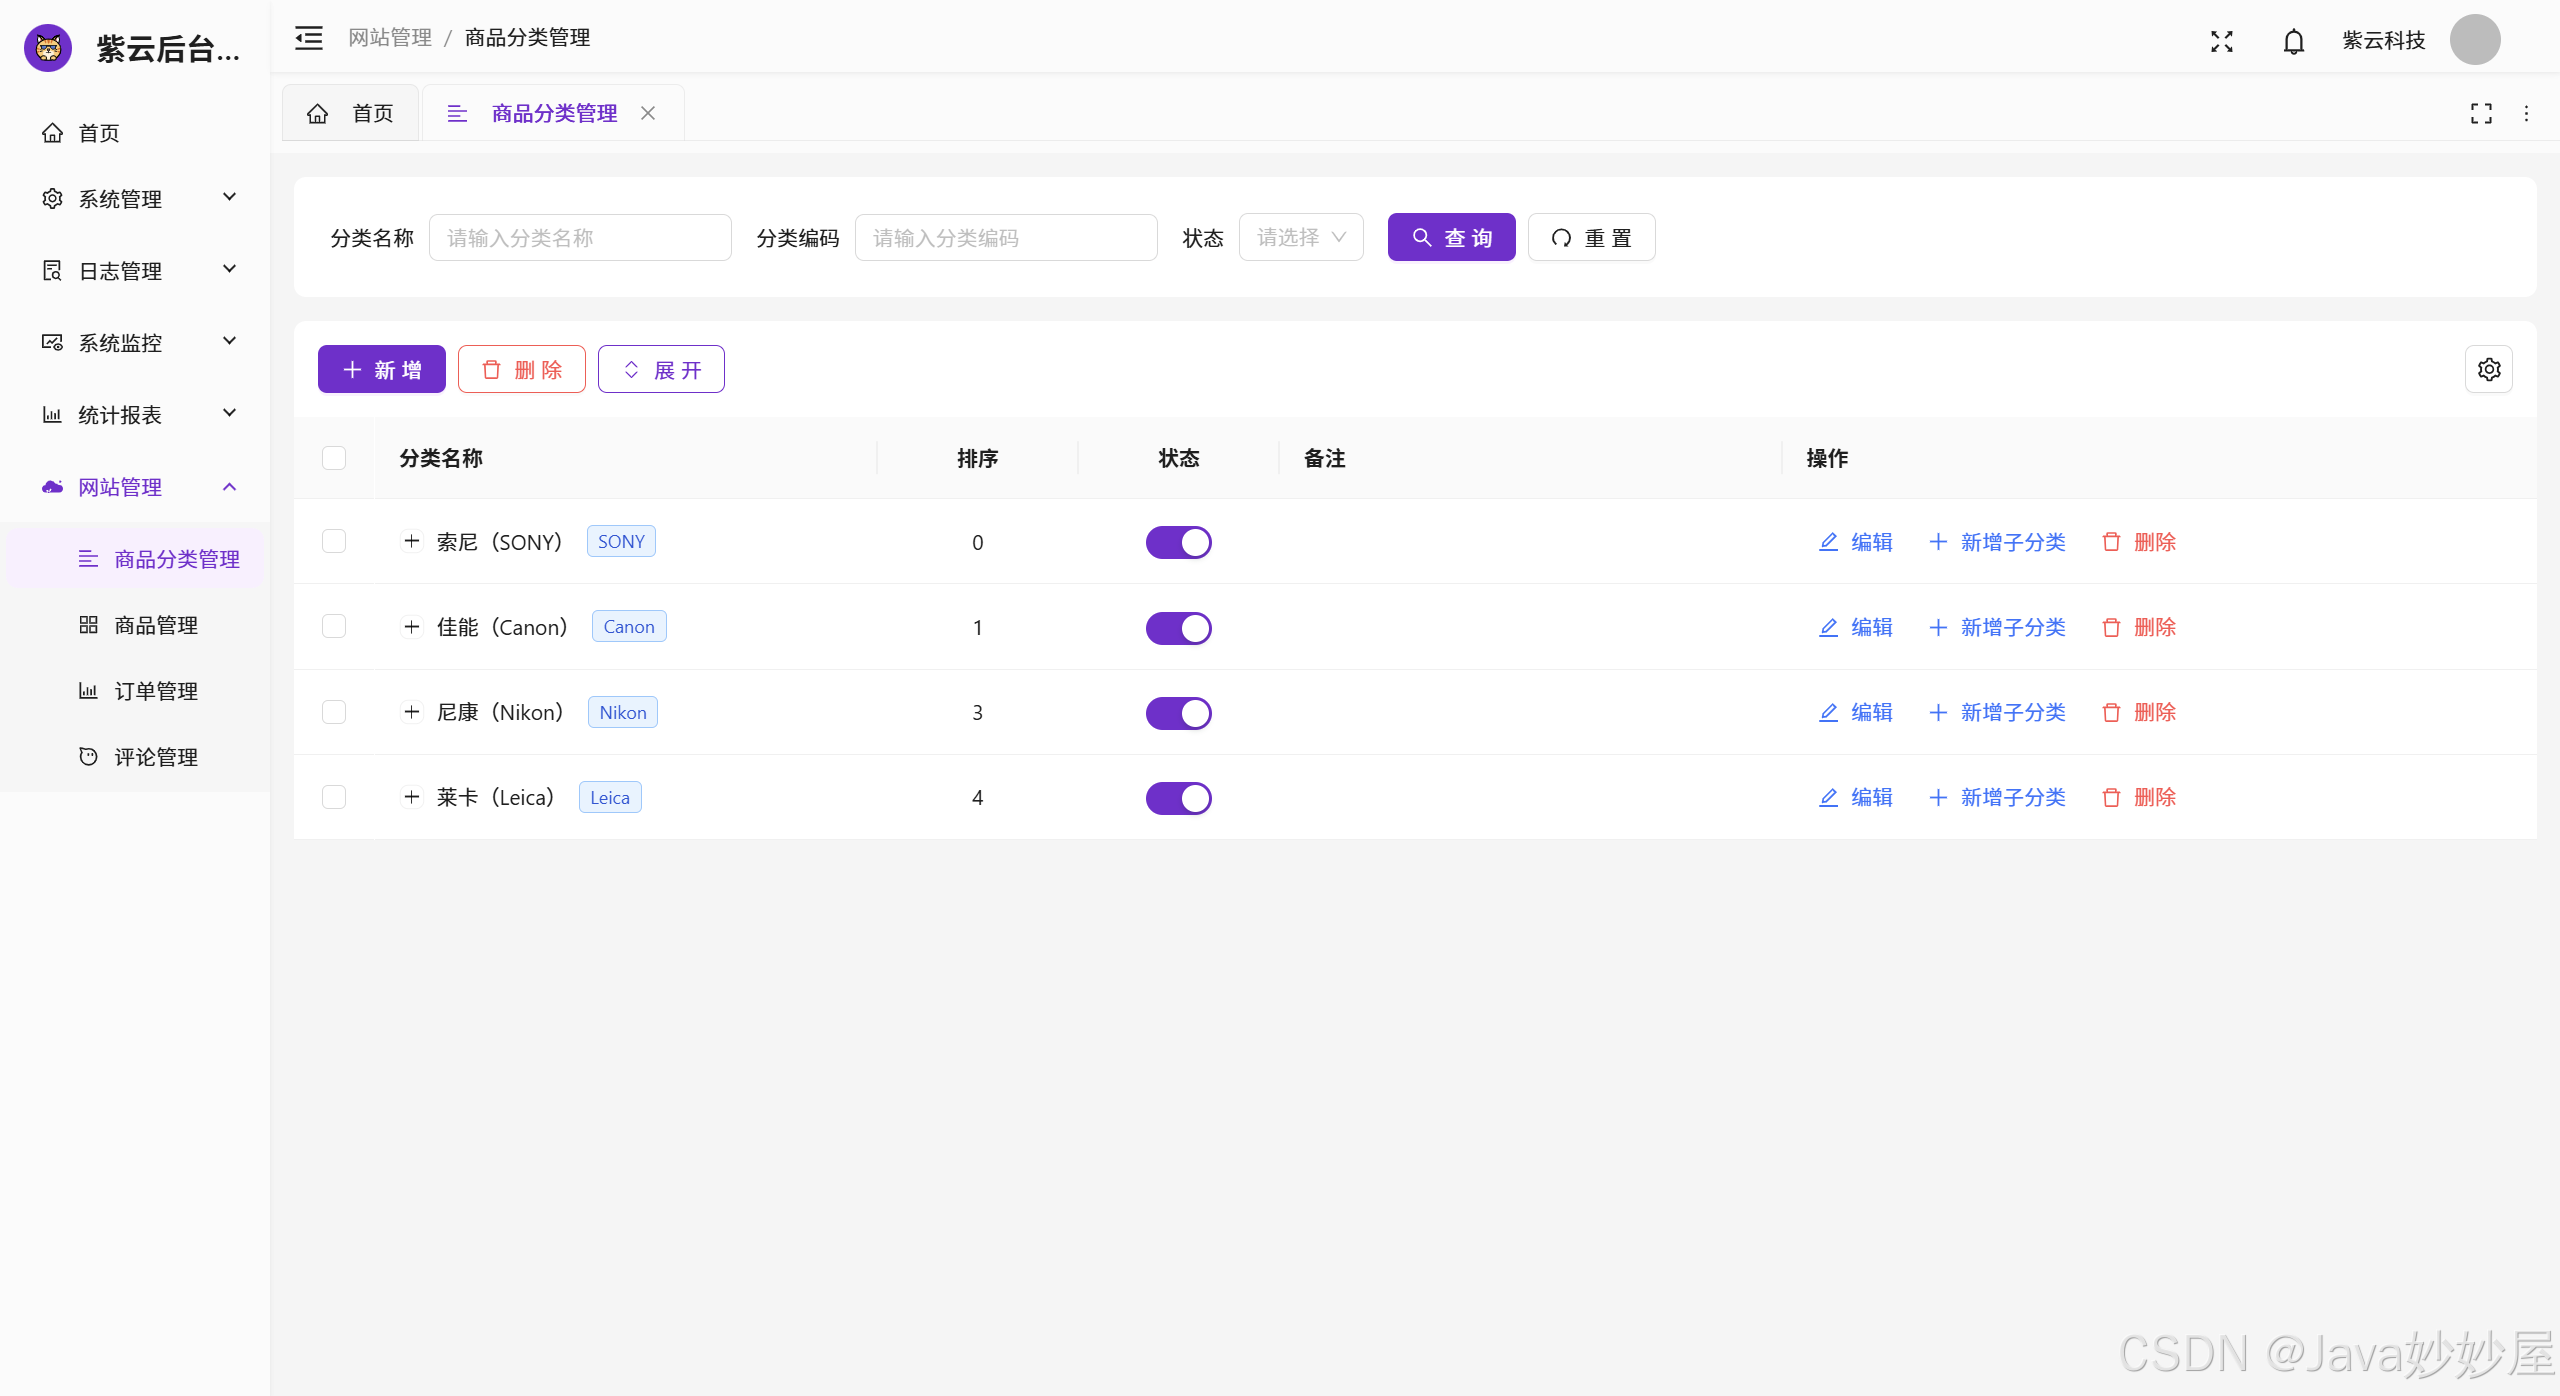
Task: Check the 佳能 (Canon) row checkbox
Action: (334, 626)
